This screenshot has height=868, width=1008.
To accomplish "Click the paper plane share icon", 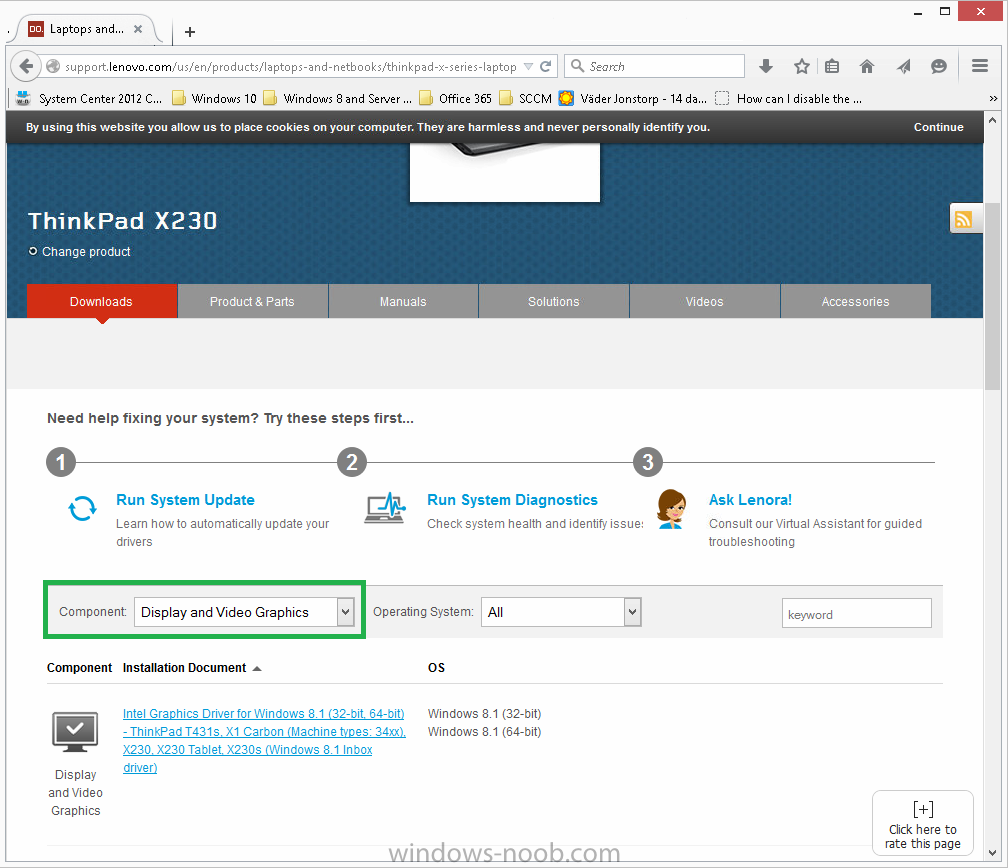I will 903,66.
